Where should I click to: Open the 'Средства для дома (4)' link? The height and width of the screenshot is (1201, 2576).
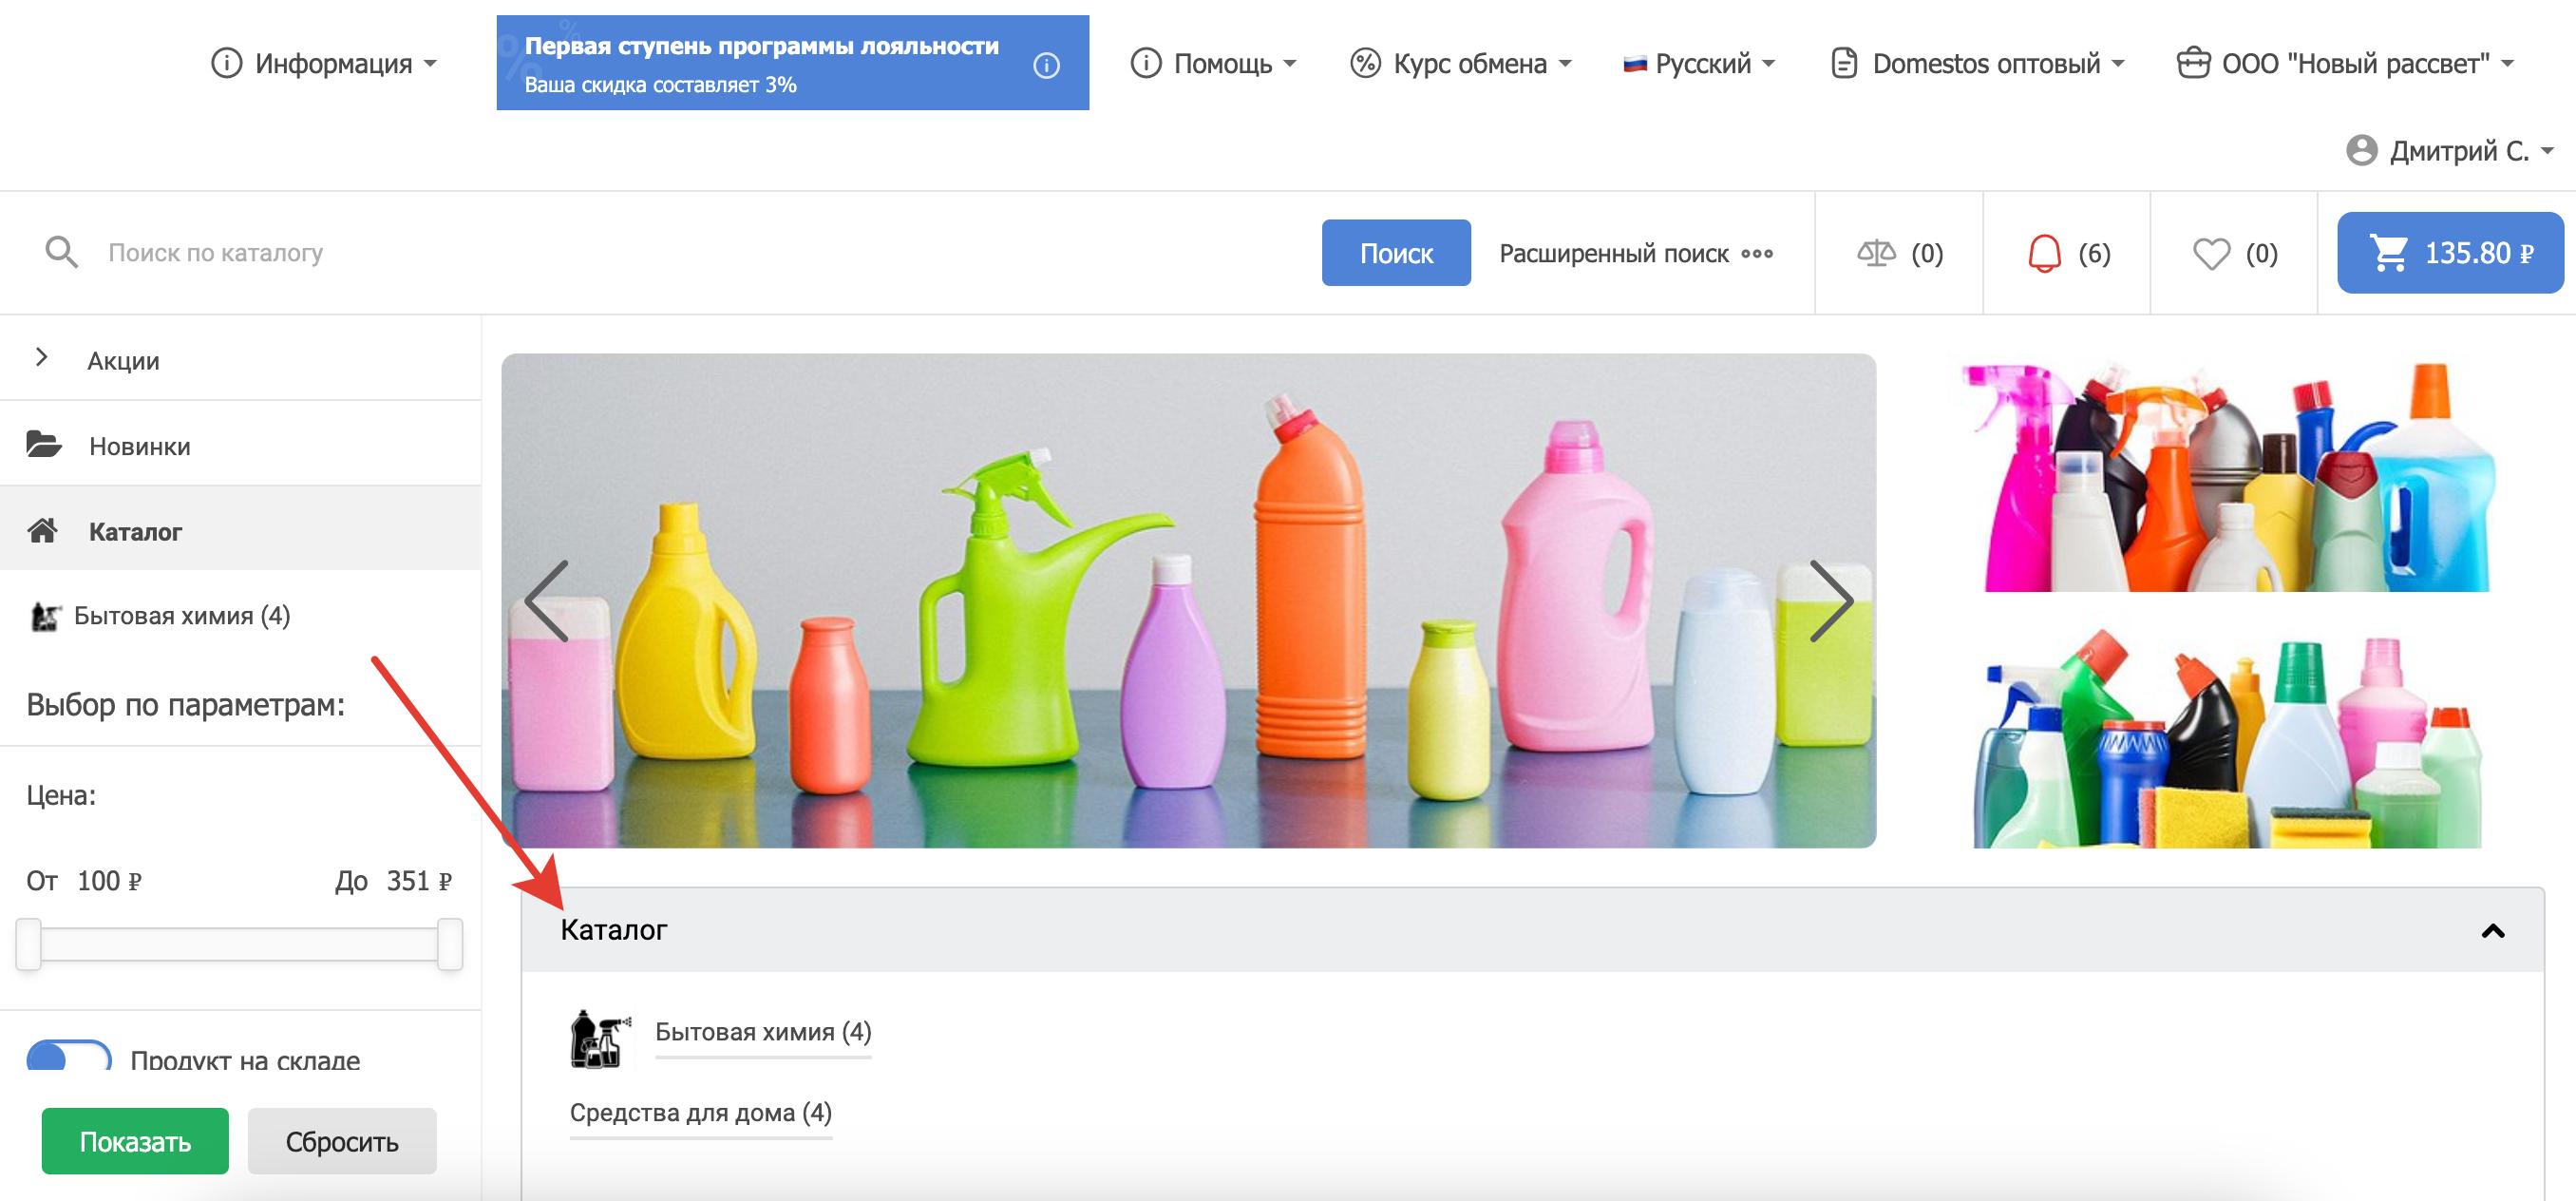coord(700,1112)
